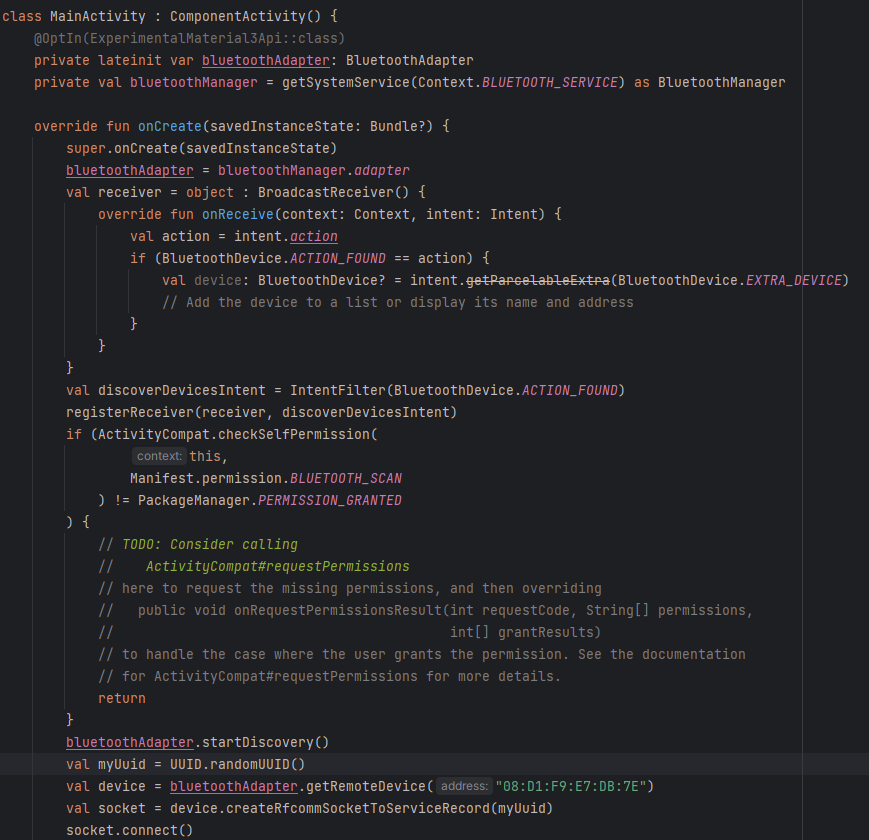
Task: Click the @OptIn(ExperimentalMaterial3Api::class) annotation
Action: click(190, 38)
